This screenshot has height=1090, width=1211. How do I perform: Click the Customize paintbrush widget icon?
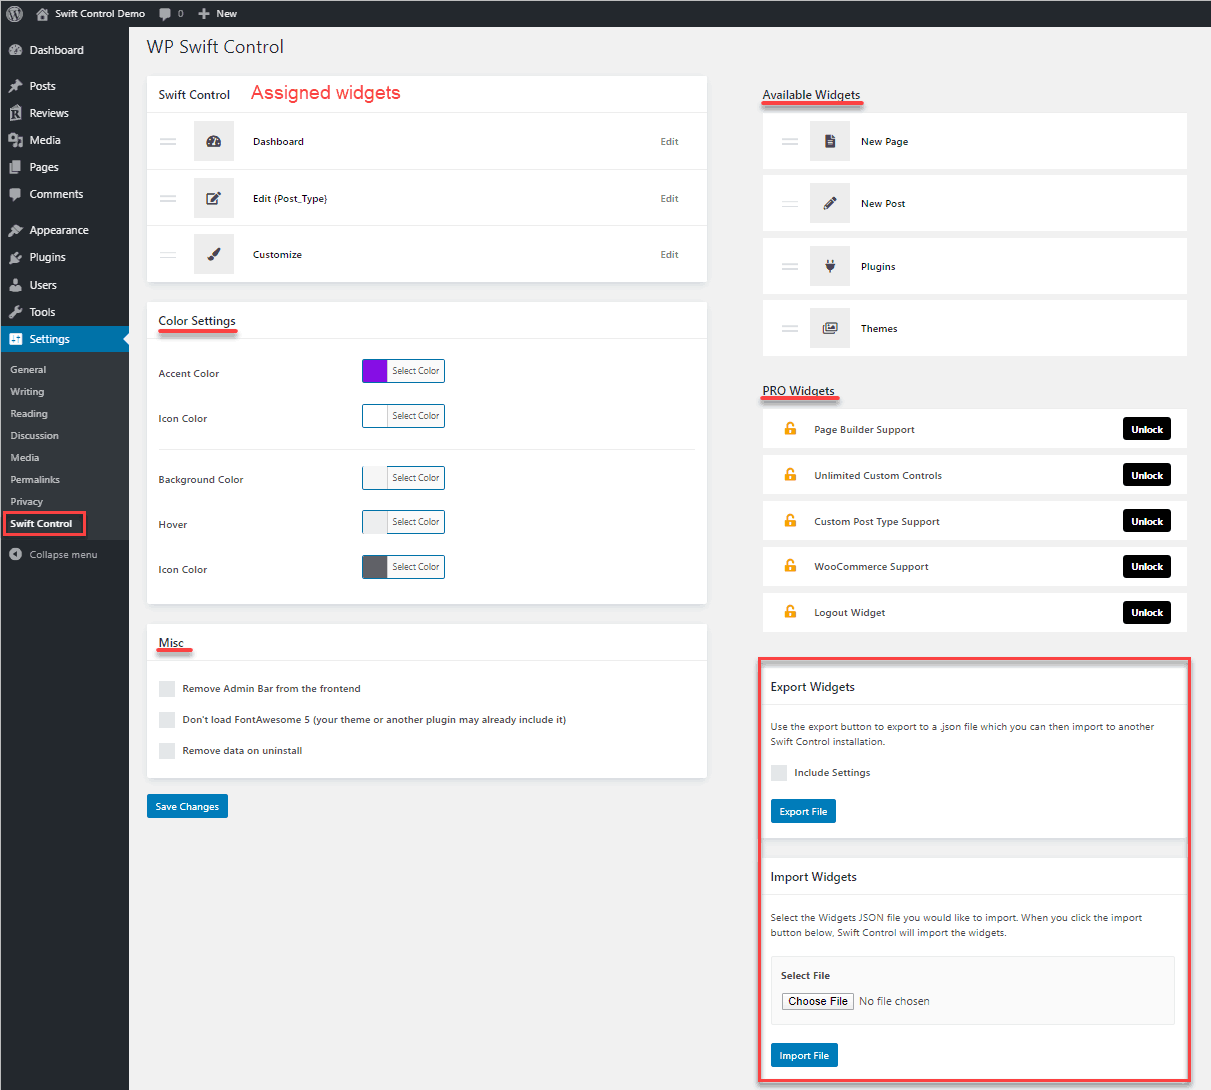point(214,254)
